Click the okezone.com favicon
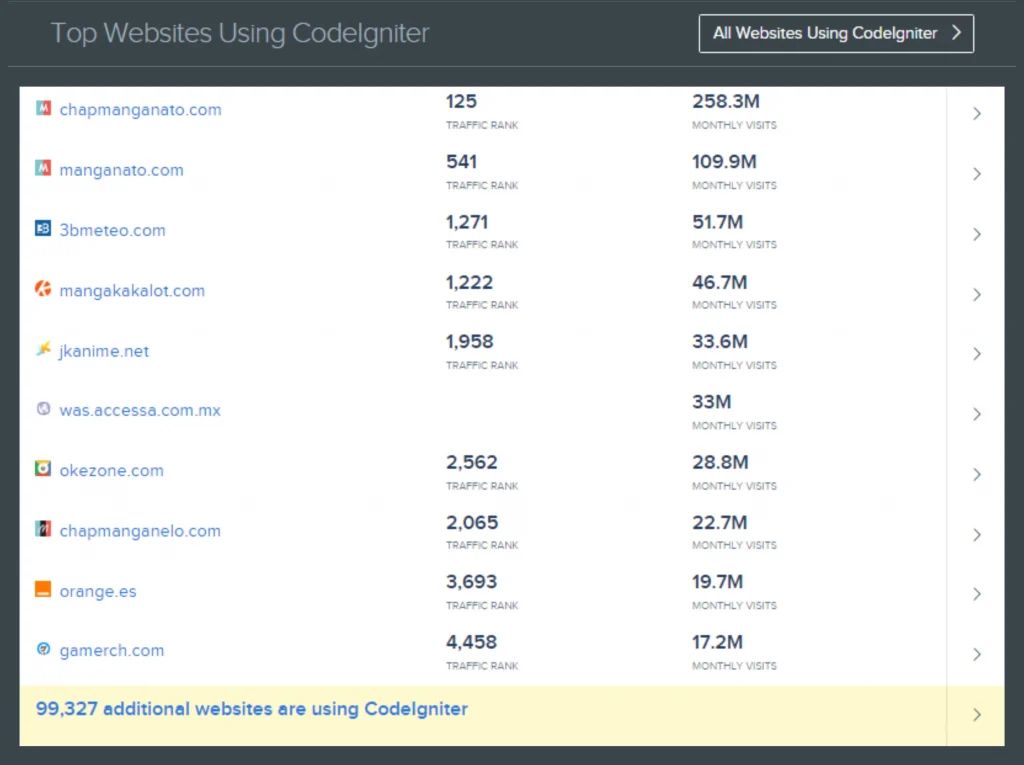 coord(43,468)
